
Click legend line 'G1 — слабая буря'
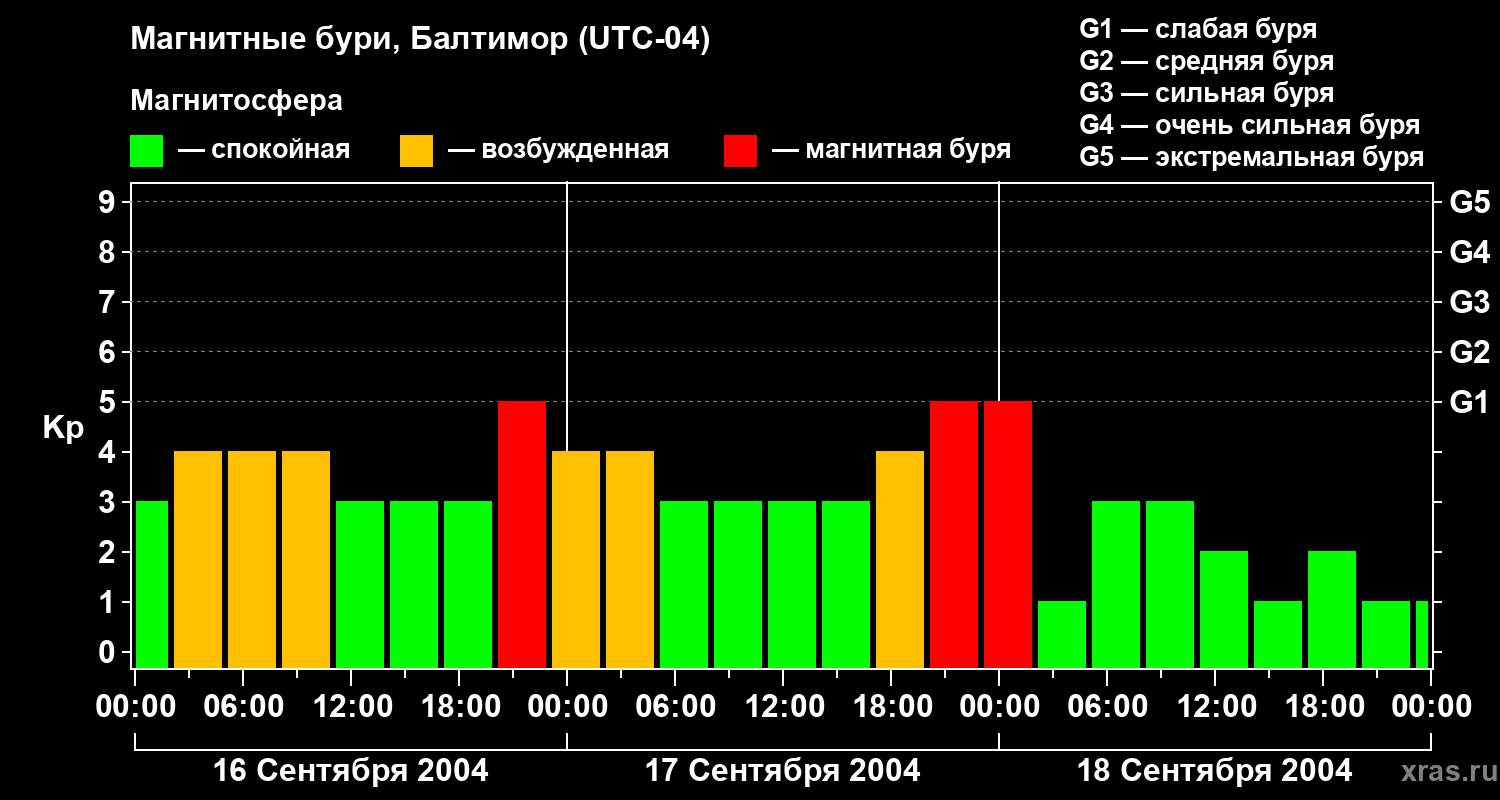(1198, 29)
